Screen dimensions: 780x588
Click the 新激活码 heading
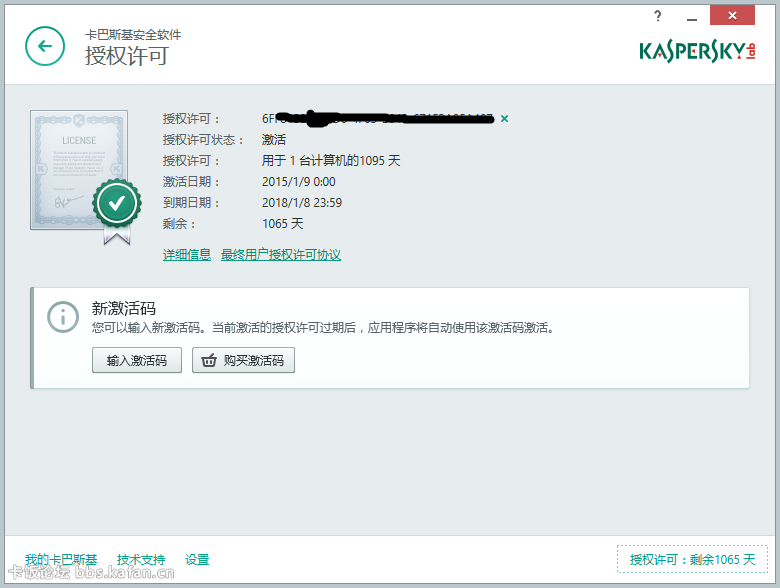click(123, 308)
